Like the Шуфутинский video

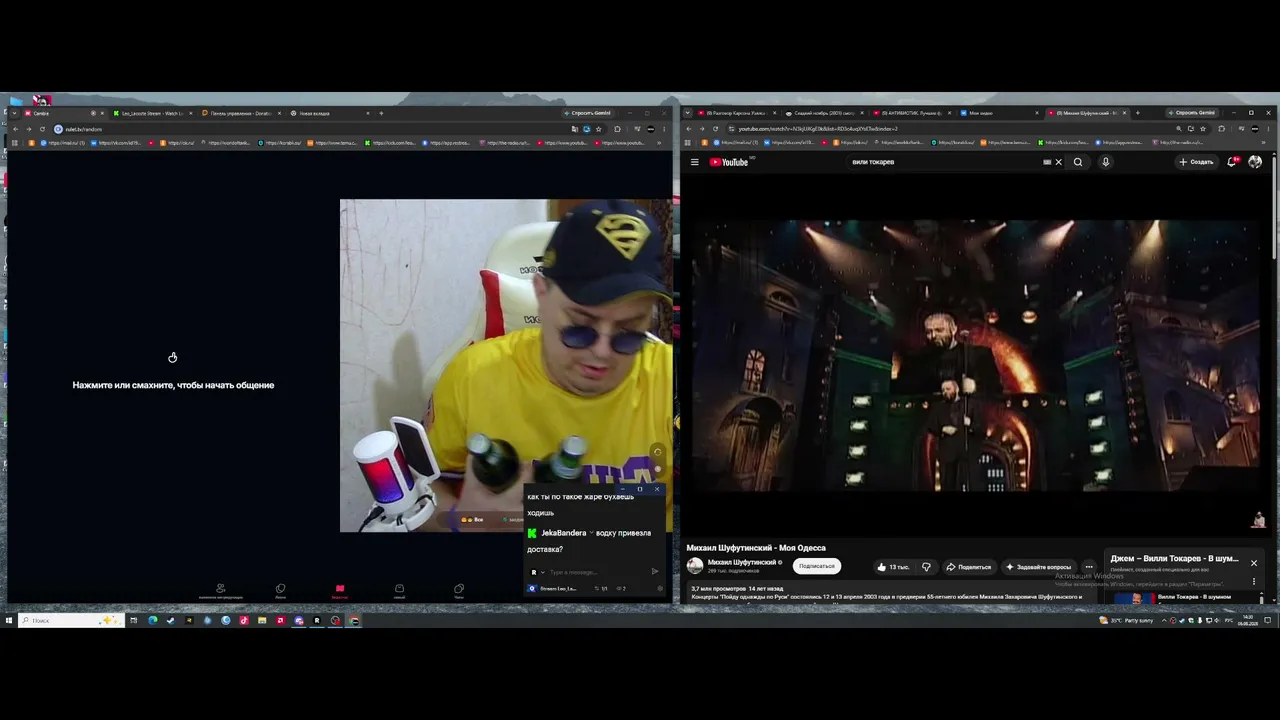[x=893, y=567]
